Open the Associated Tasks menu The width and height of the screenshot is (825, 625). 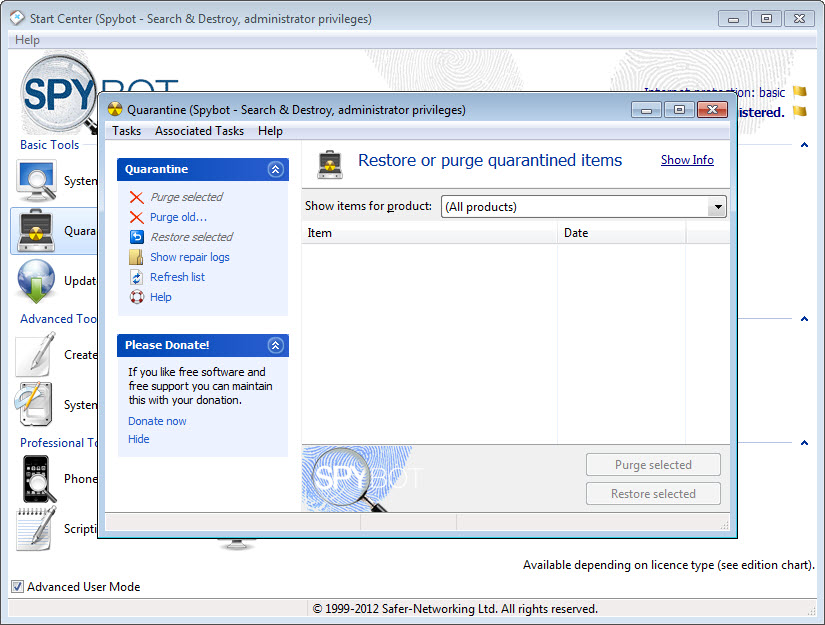click(x=199, y=130)
